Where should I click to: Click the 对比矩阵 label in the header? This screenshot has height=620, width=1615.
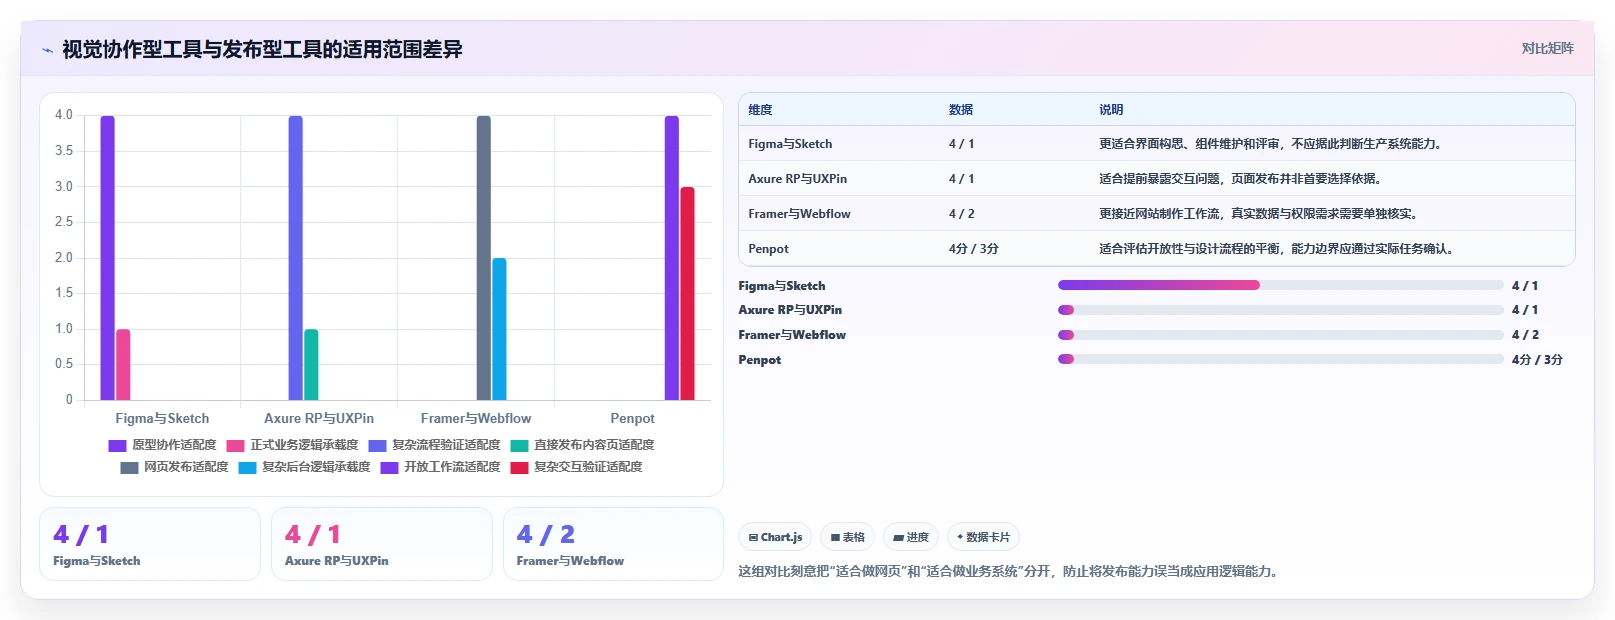pos(1548,48)
